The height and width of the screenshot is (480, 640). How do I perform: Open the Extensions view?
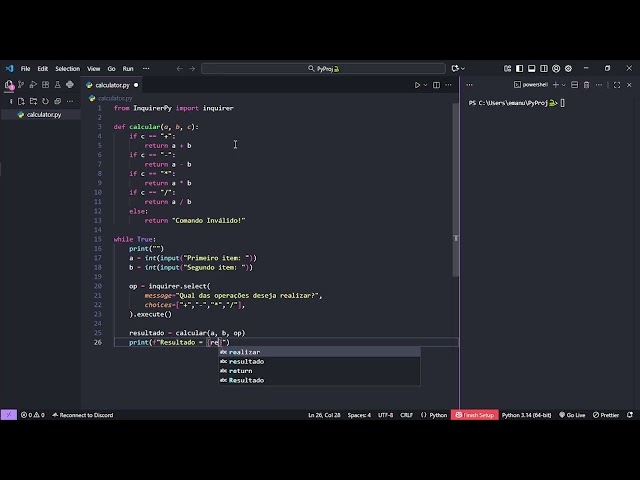[45, 84]
